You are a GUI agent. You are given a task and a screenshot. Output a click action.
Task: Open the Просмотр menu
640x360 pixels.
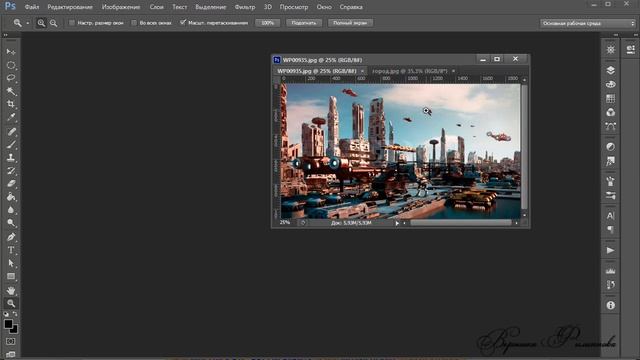(294, 7)
